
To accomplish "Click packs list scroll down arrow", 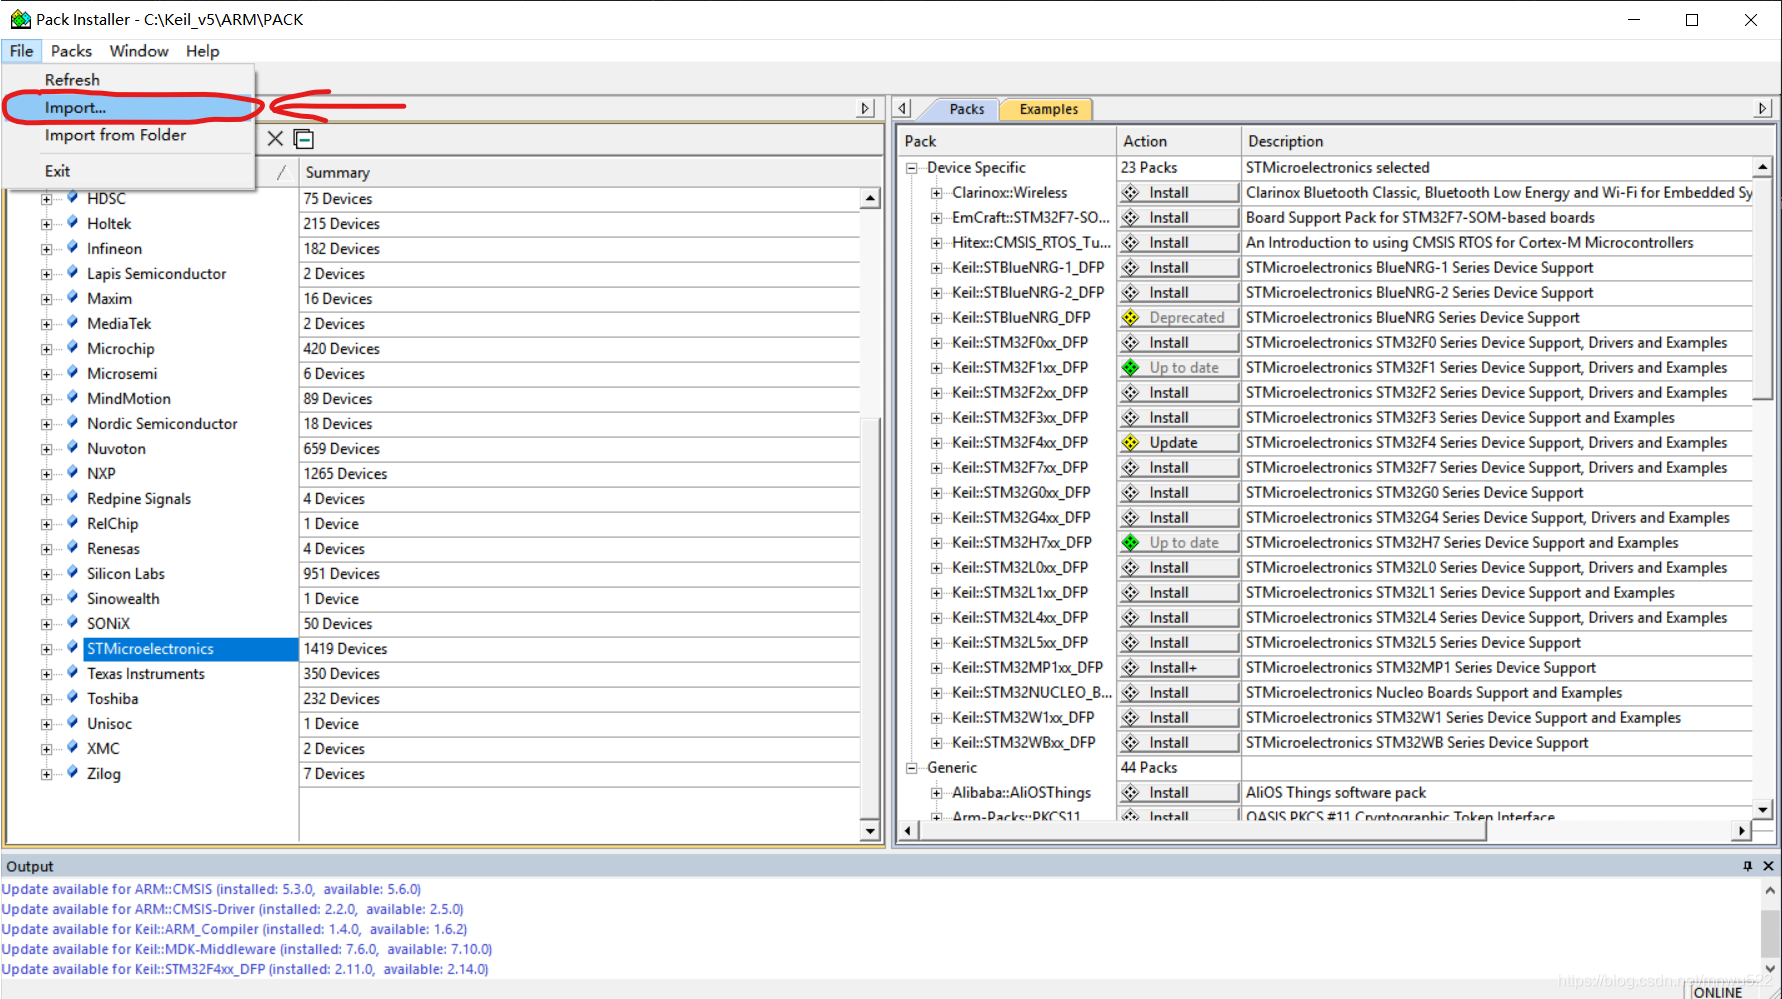I will [1762, 810].
